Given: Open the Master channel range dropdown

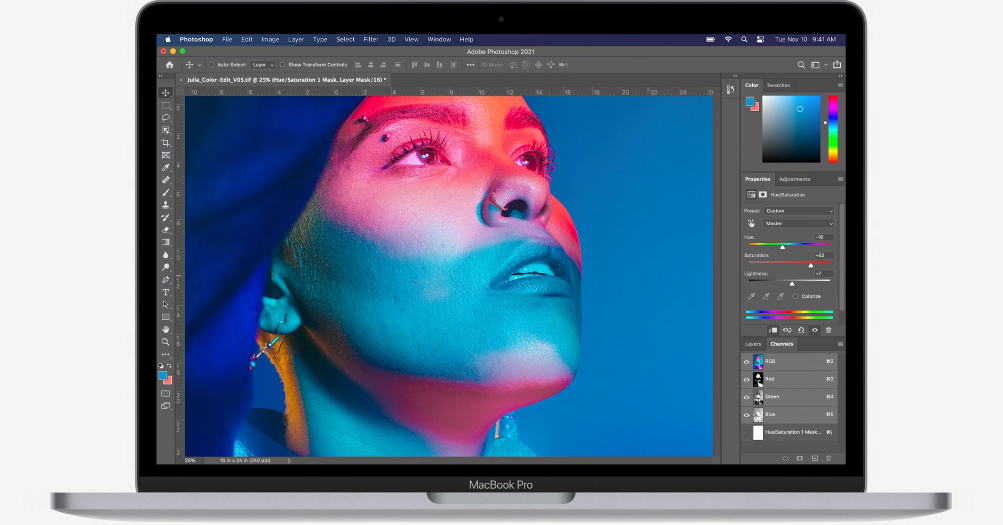Looking at the screenshot, I should coord(799,223).
